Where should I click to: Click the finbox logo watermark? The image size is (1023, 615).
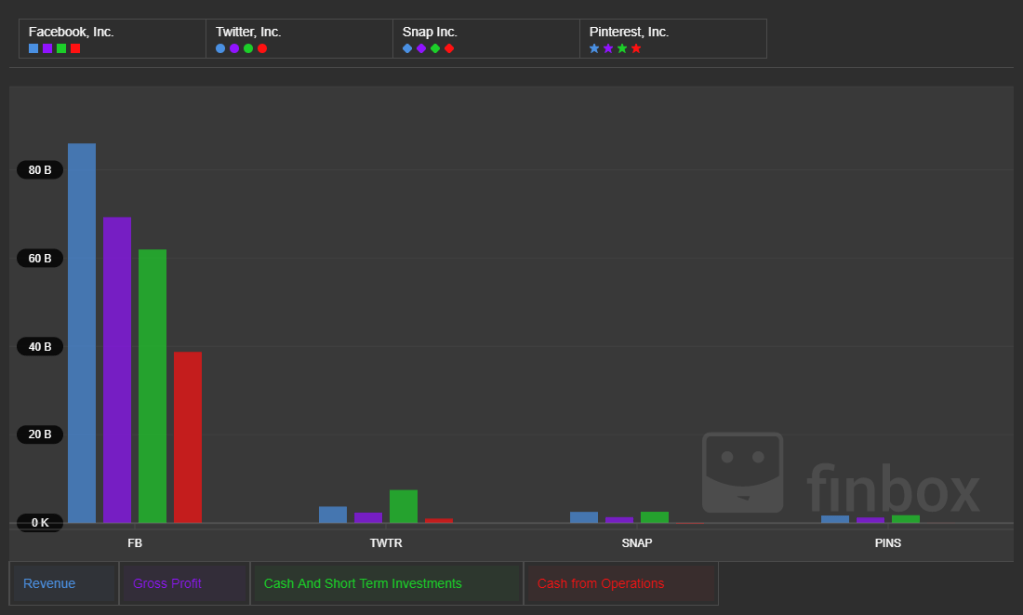tap(840, 475)
